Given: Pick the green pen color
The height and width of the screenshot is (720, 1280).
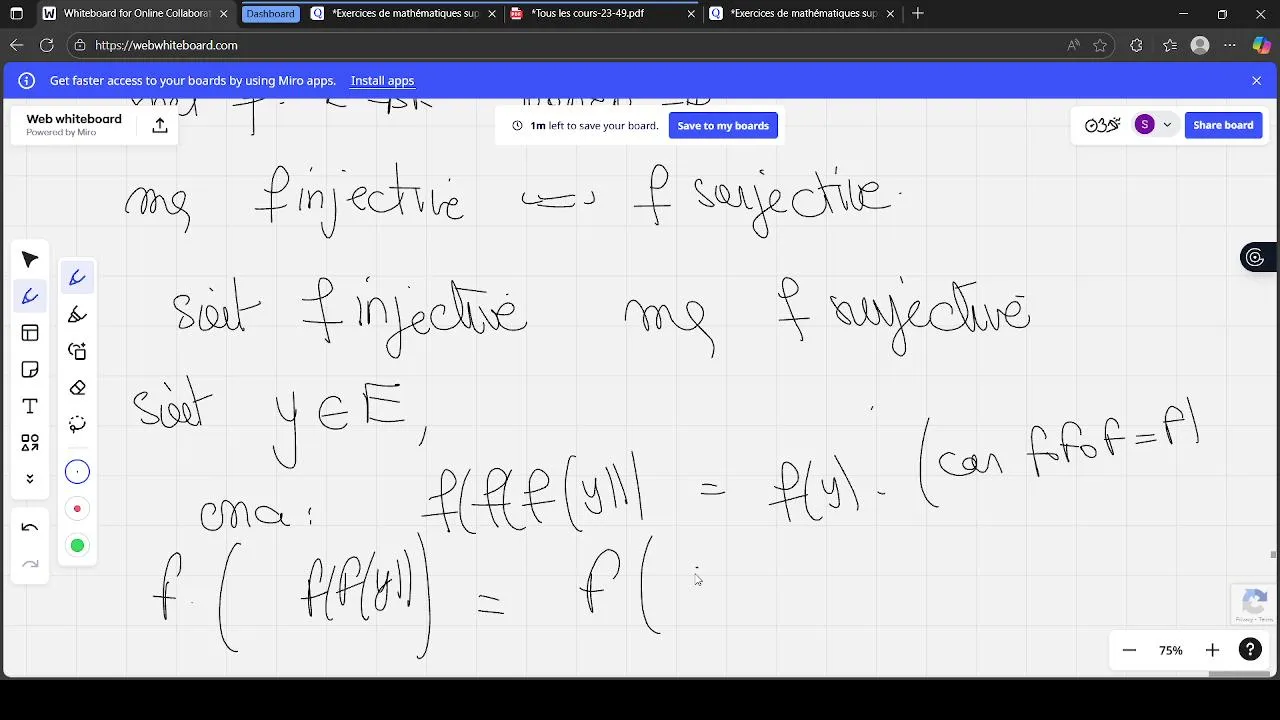Looking at the screenshot, I should [77, 545].
